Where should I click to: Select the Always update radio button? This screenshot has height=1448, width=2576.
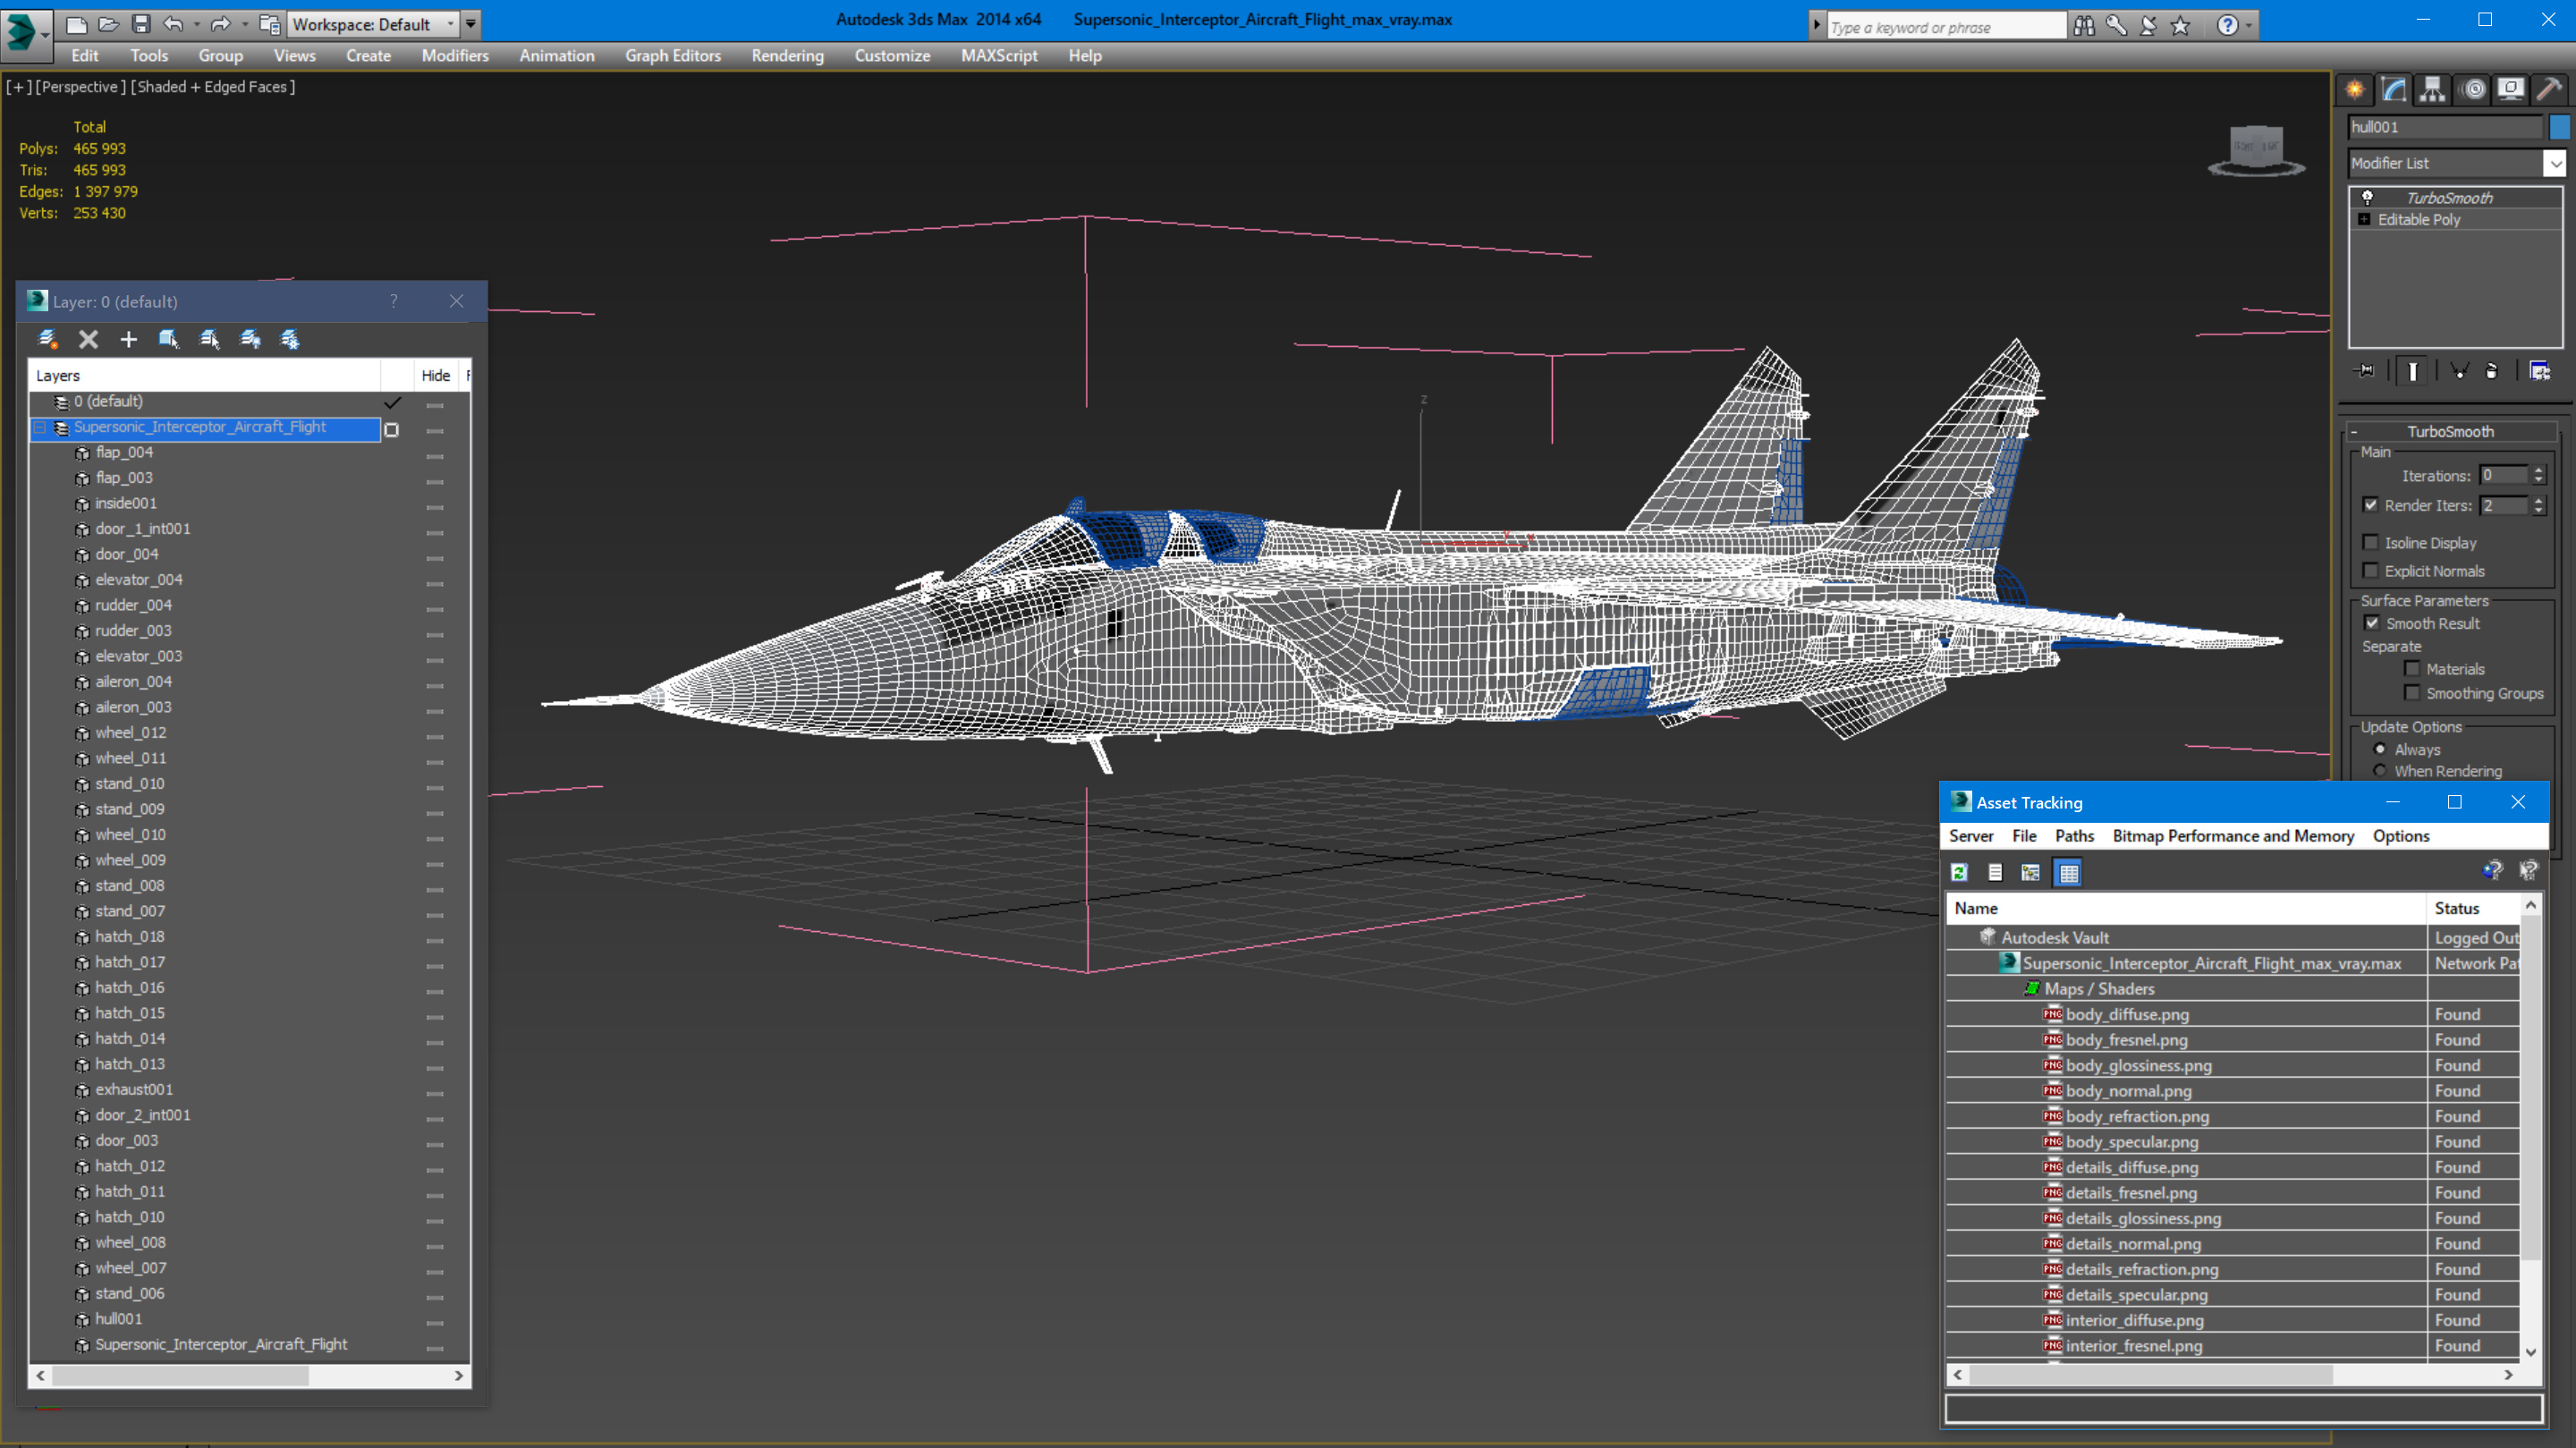[2380, 749]
